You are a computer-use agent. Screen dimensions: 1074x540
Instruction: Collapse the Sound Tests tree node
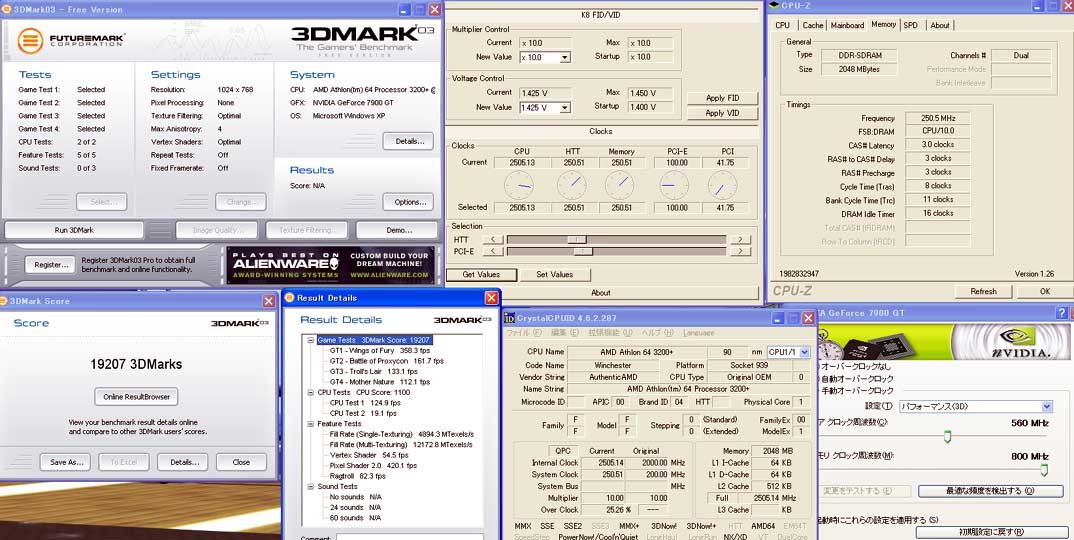[311, 486]
